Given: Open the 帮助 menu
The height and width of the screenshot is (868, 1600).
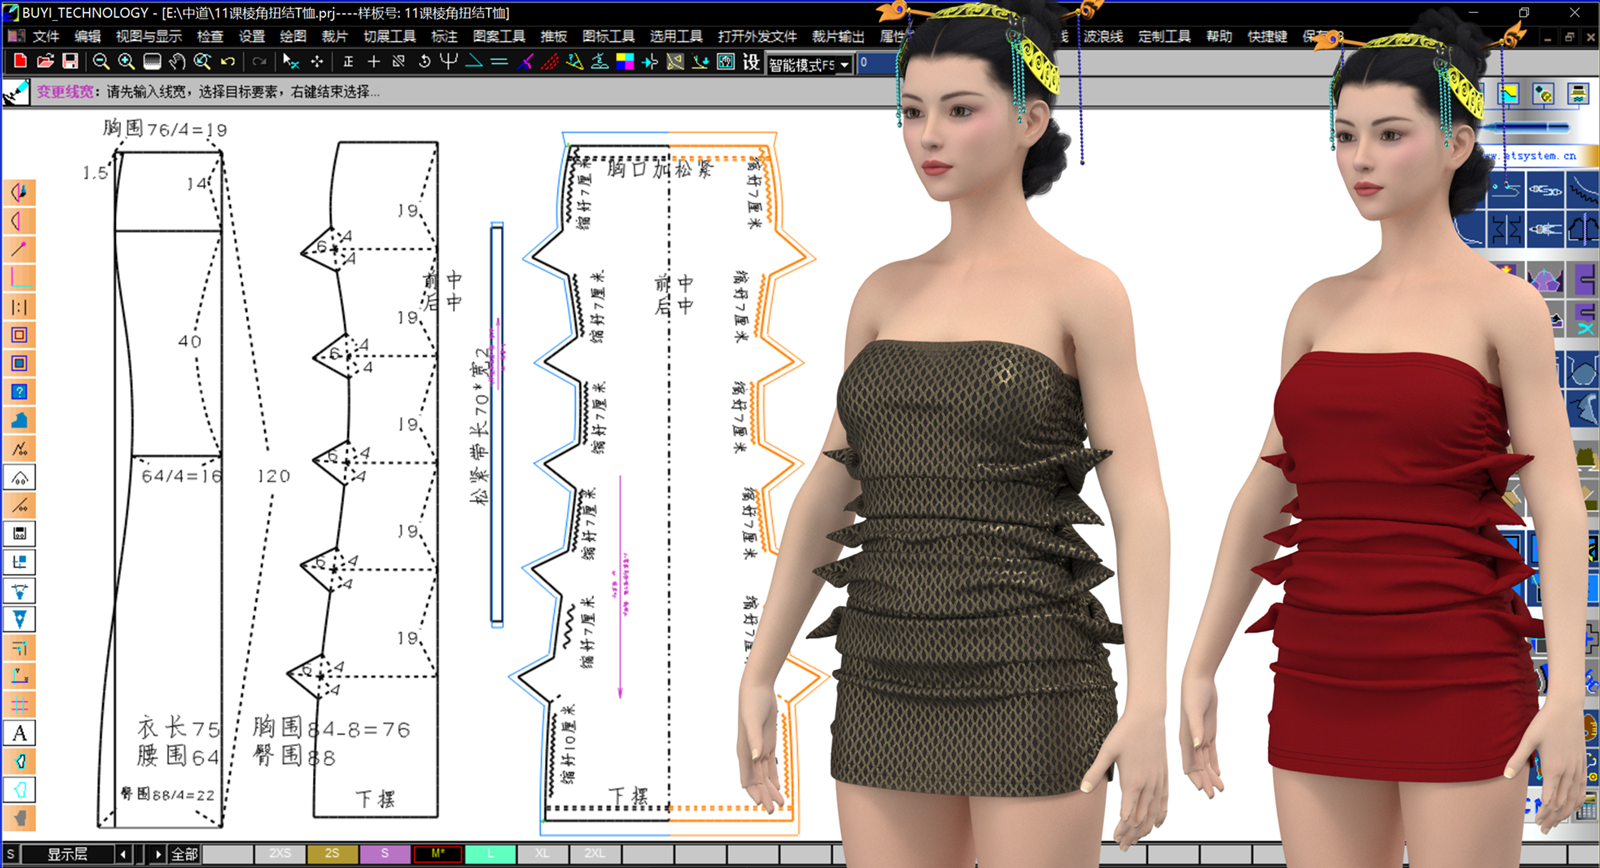Looking at the screenshot, I should point(1219,36).
